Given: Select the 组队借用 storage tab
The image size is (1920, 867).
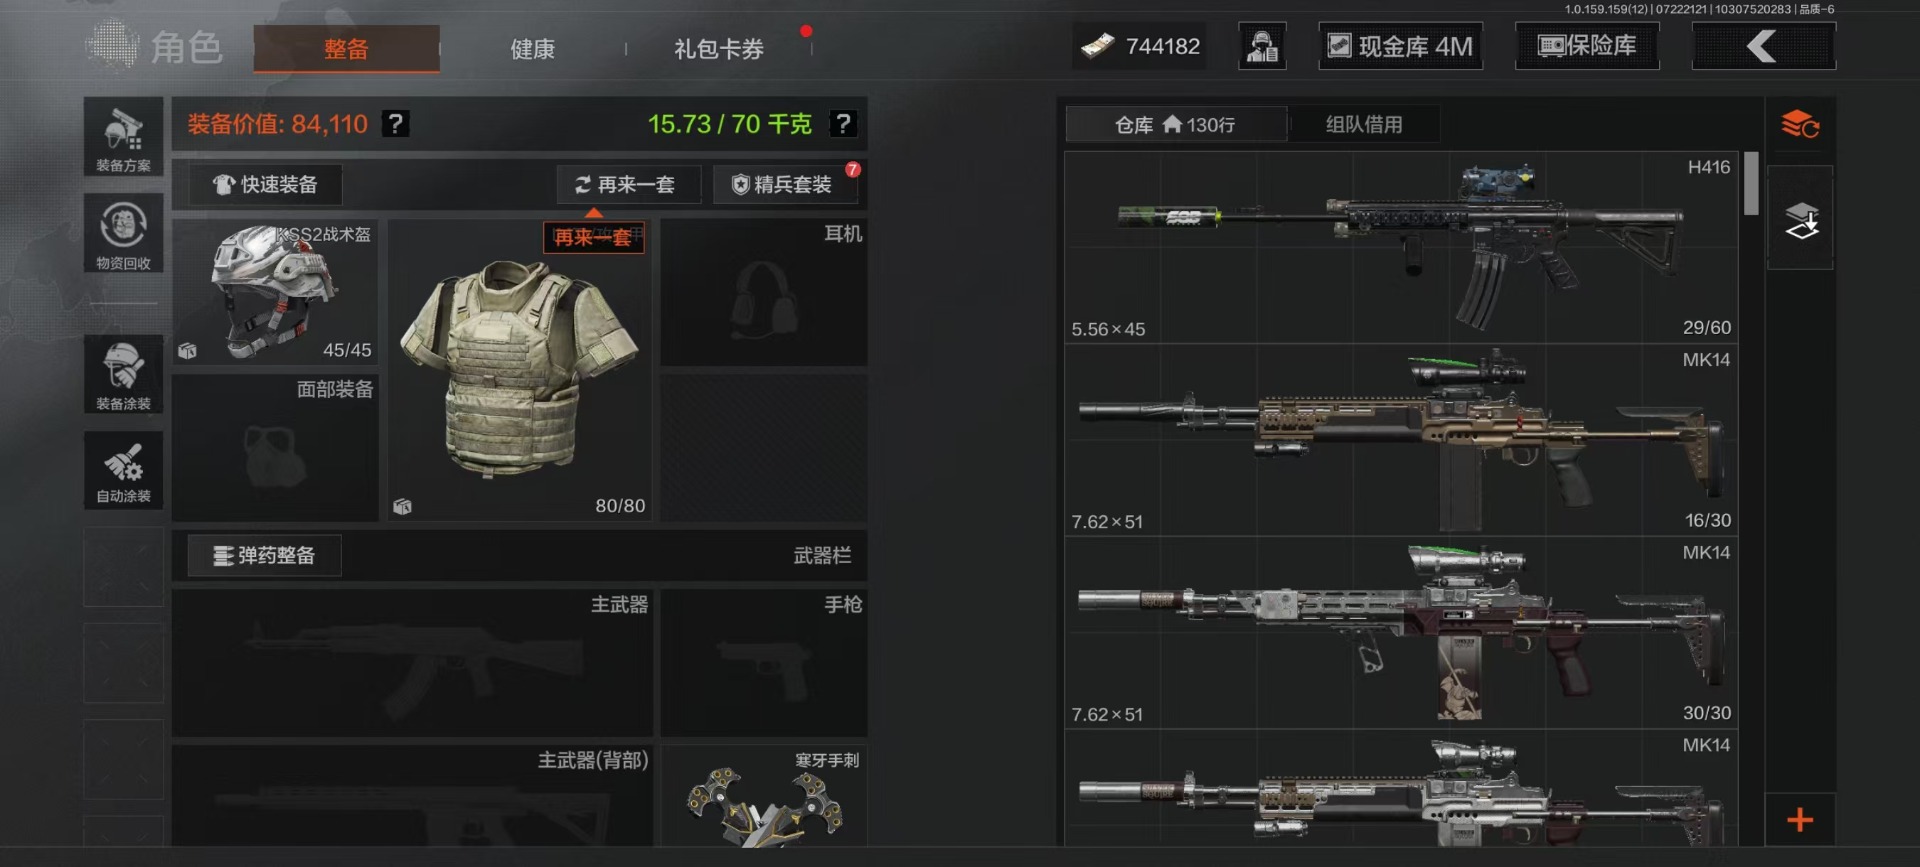Looking at the screenshot, I should pos(1364,124).
